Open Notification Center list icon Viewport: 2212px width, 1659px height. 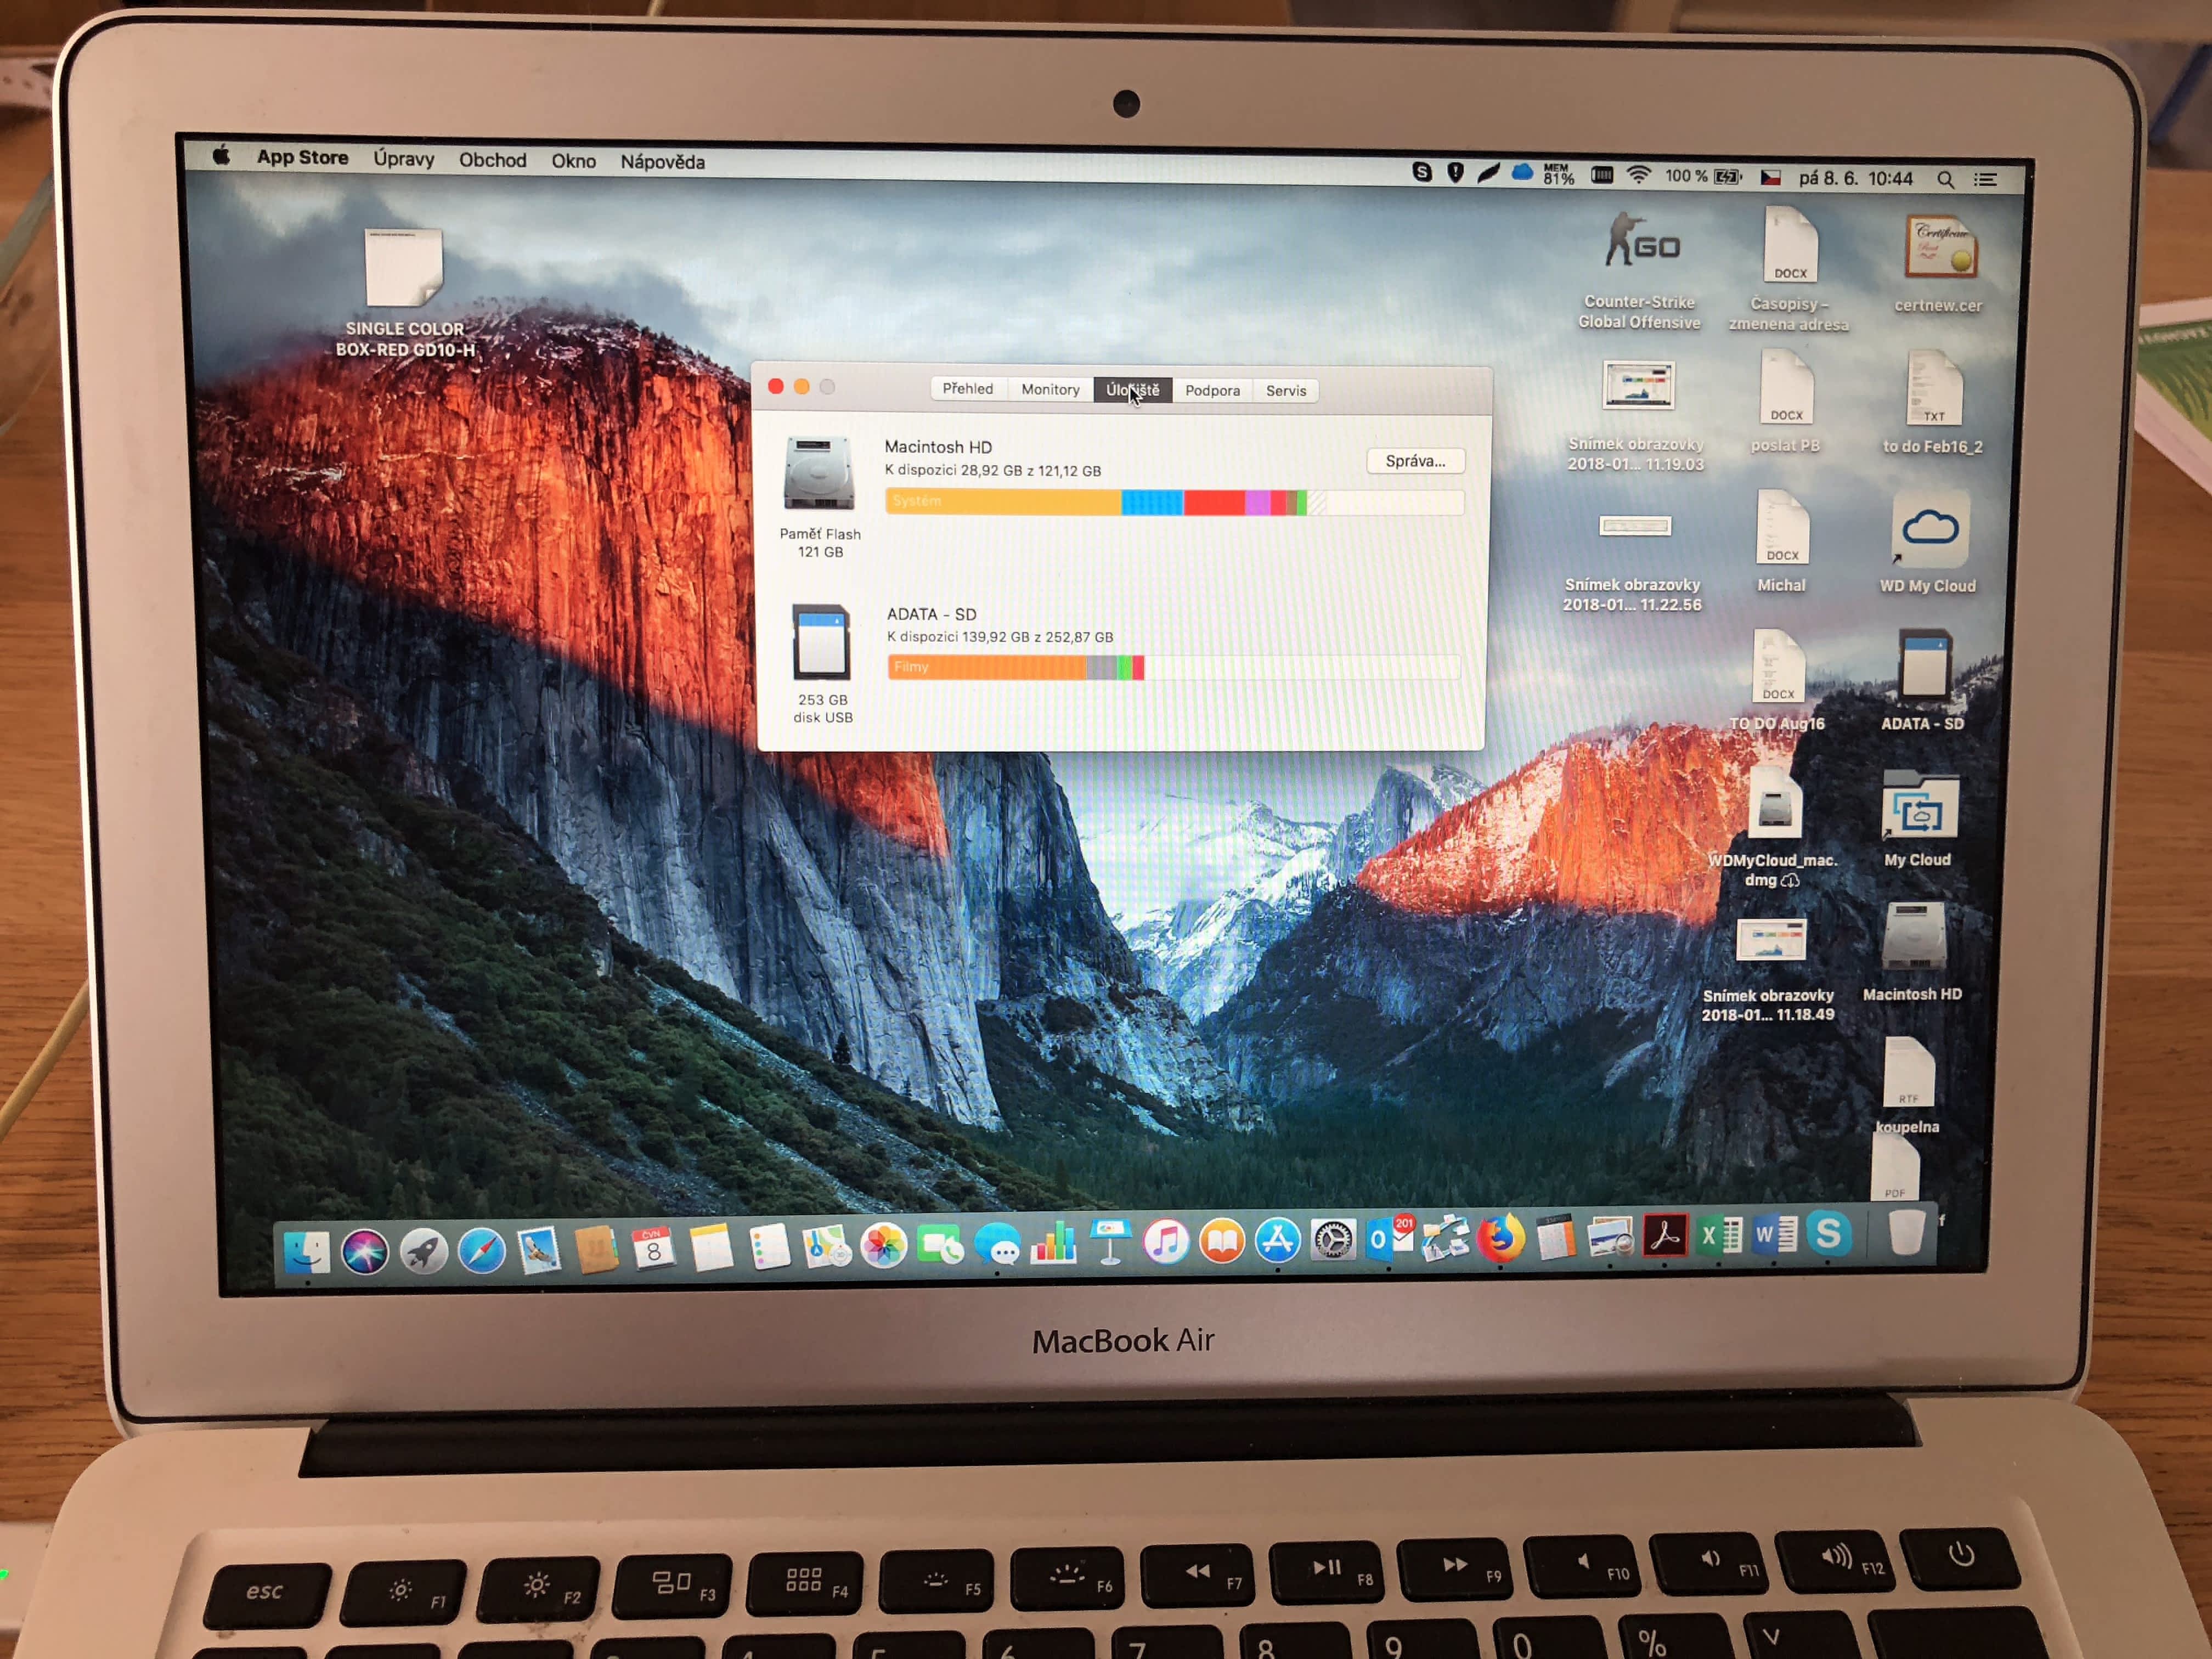pyautogui.click(x=1985, y=180)
